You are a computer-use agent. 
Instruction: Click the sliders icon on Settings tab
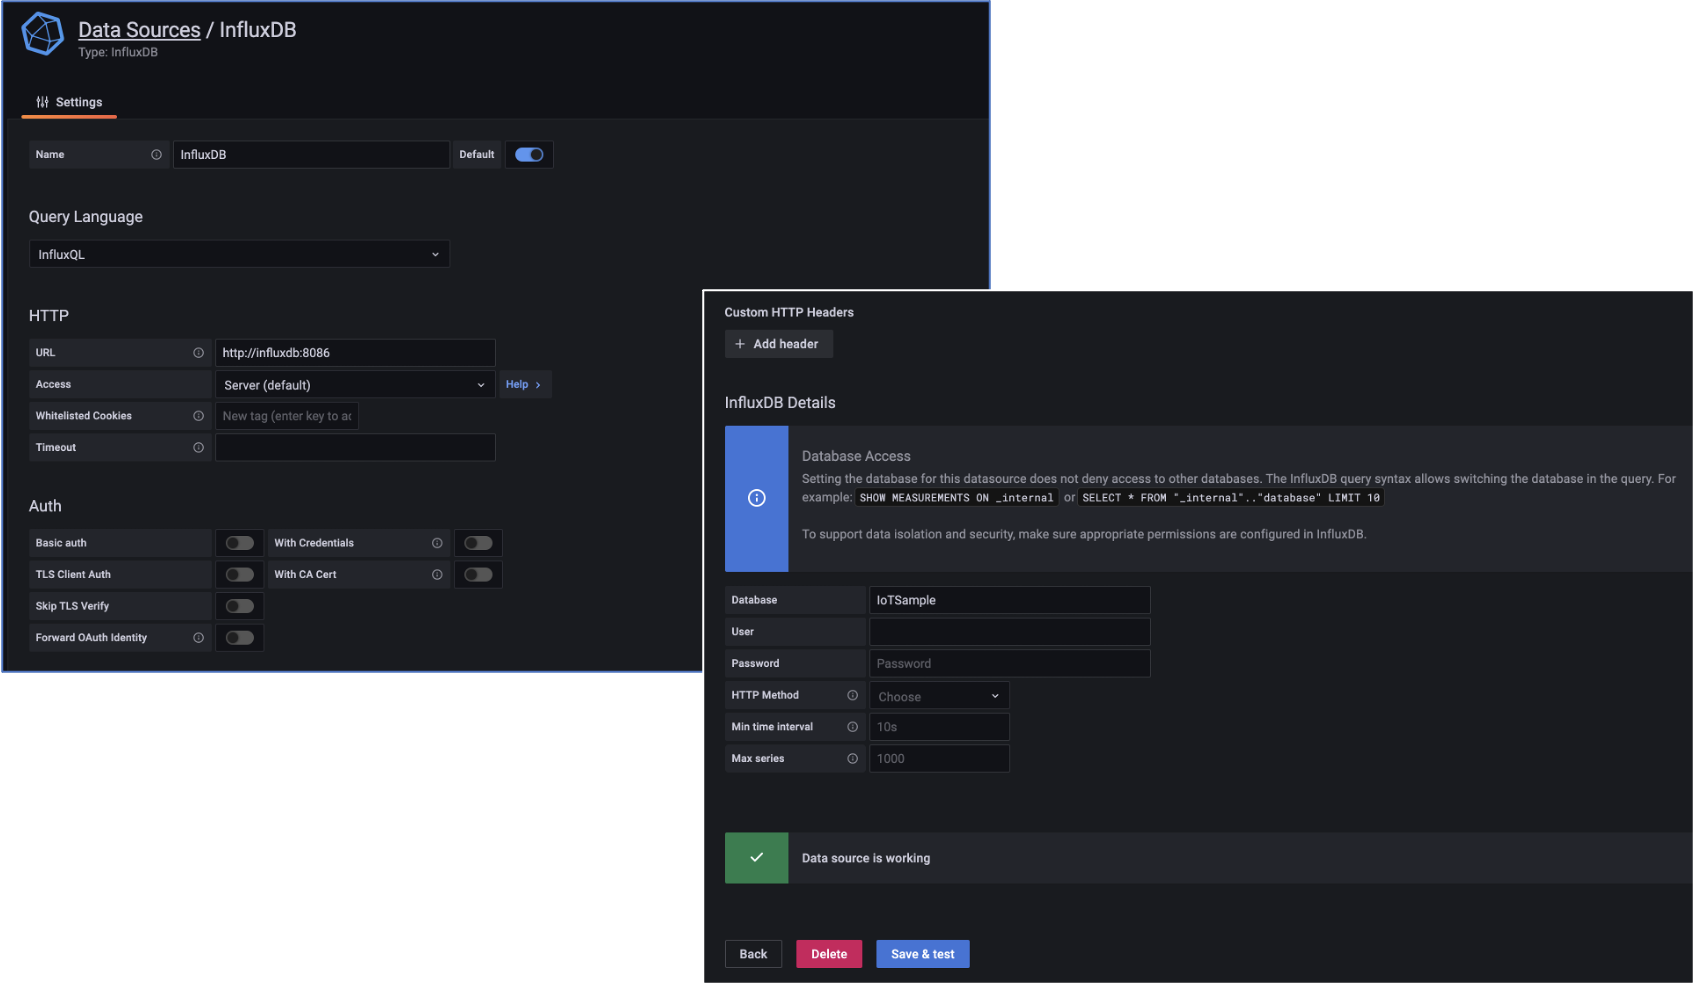[42, 102]
